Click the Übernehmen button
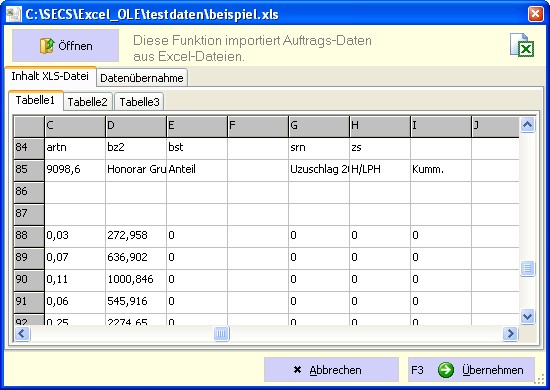 click(471, 370)
